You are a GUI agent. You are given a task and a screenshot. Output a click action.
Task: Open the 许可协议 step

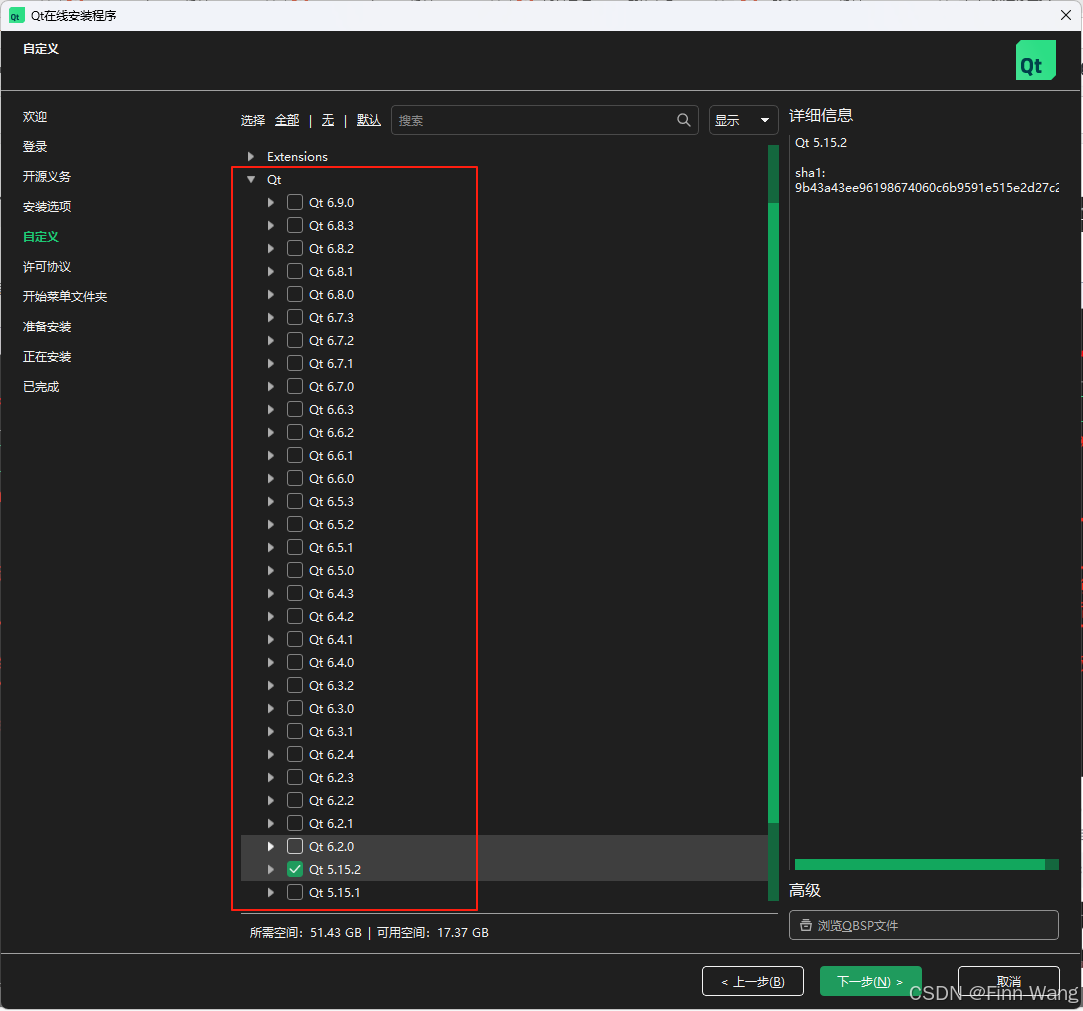pos(47,267)
